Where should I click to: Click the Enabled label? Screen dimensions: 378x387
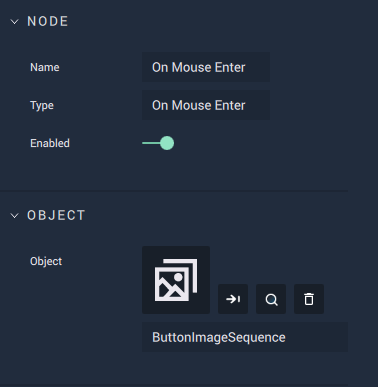coord(50,143)
